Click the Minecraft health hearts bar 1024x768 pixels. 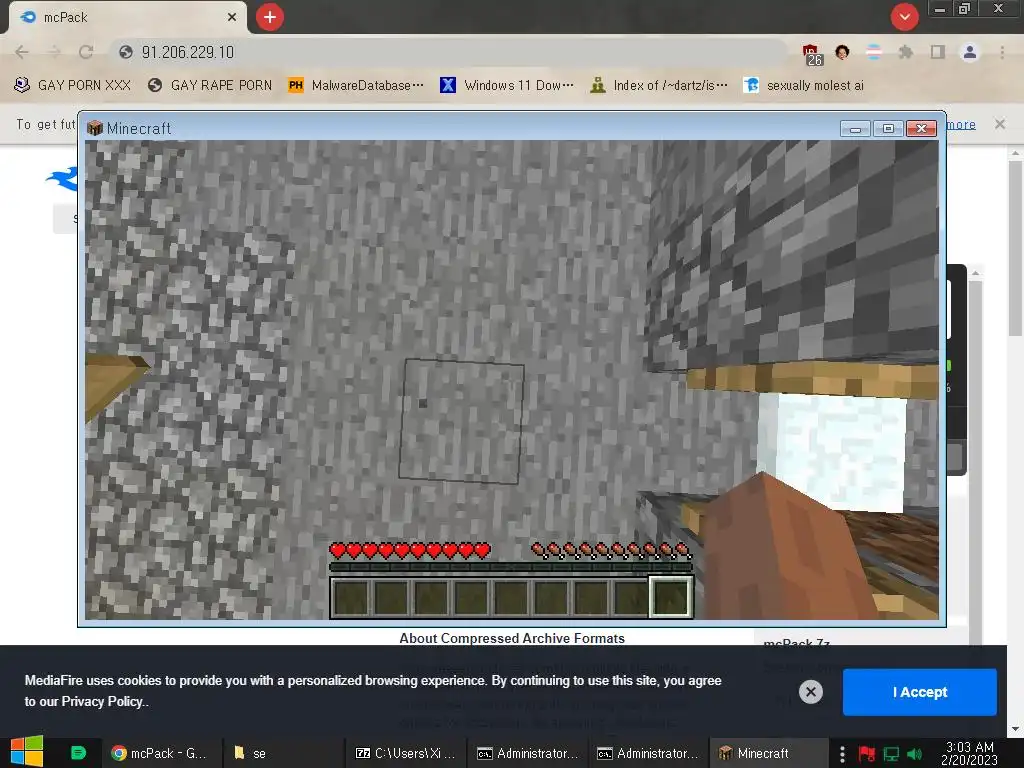point(410,551)
